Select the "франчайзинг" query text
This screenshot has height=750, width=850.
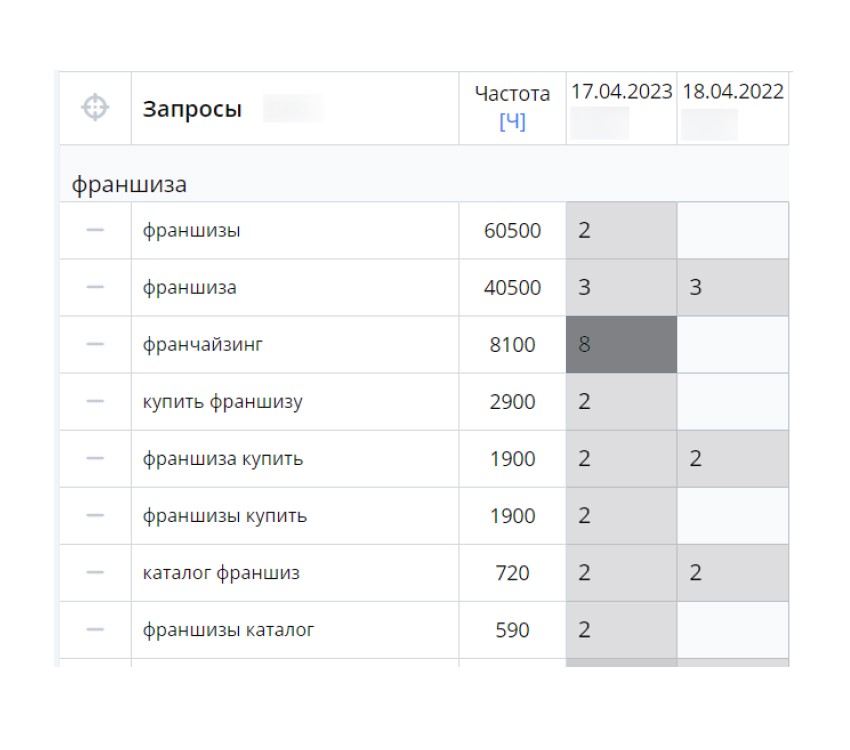pyautogui.click(x=202, y=345)
